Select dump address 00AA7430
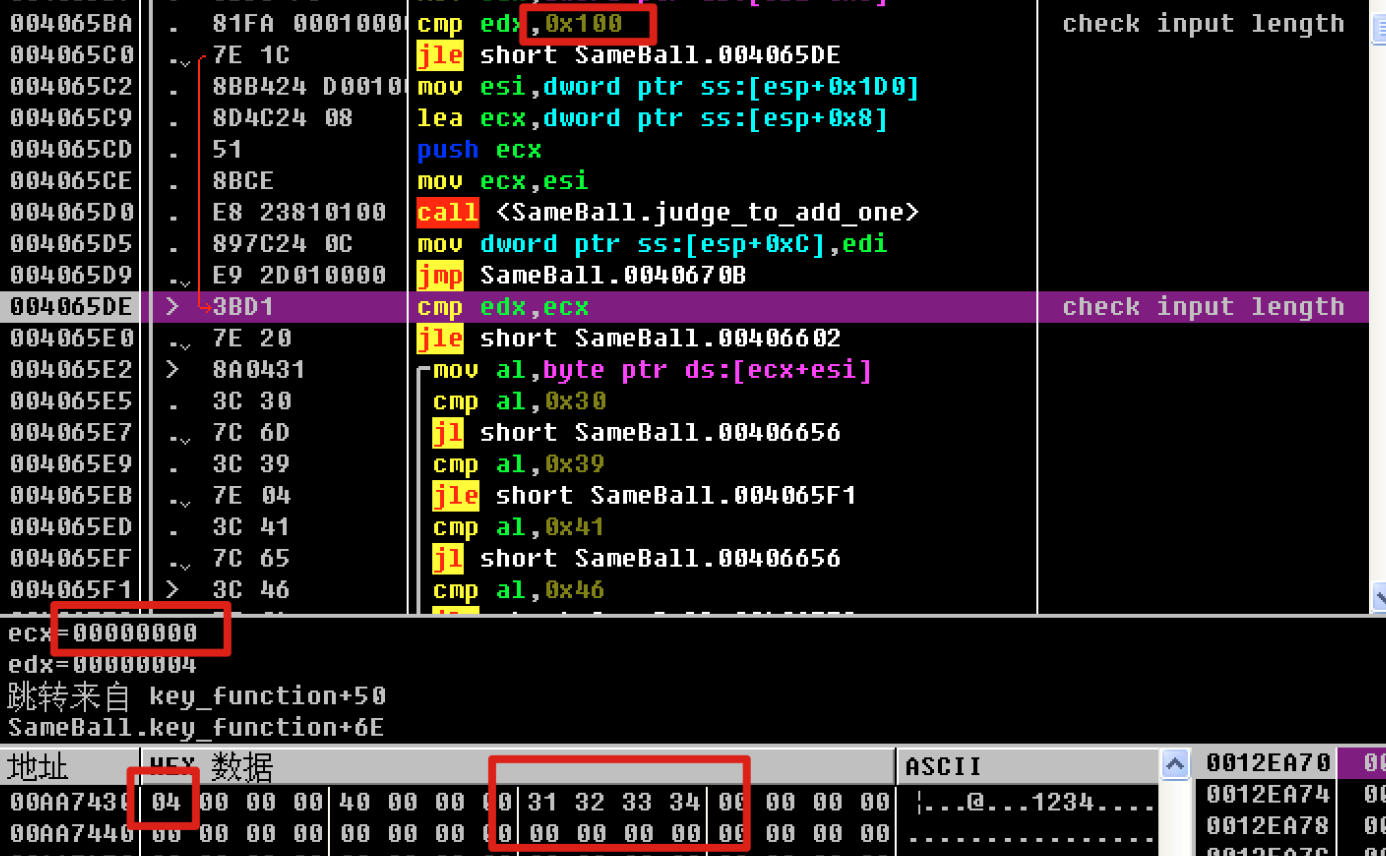 (x=70, y=802)
